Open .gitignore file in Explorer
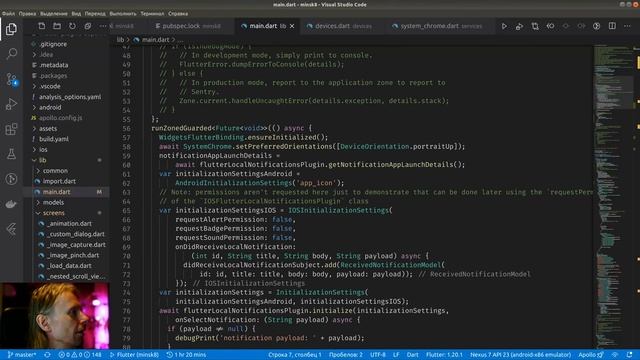 tap(53, 44)
